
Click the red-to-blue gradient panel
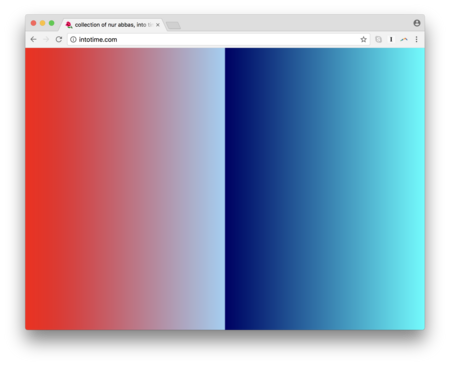tap(125, 189)
